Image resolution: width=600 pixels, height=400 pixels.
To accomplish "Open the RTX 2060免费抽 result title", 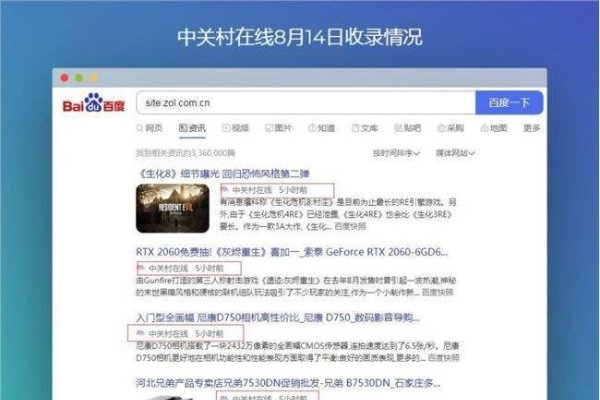I will (292, 252).
